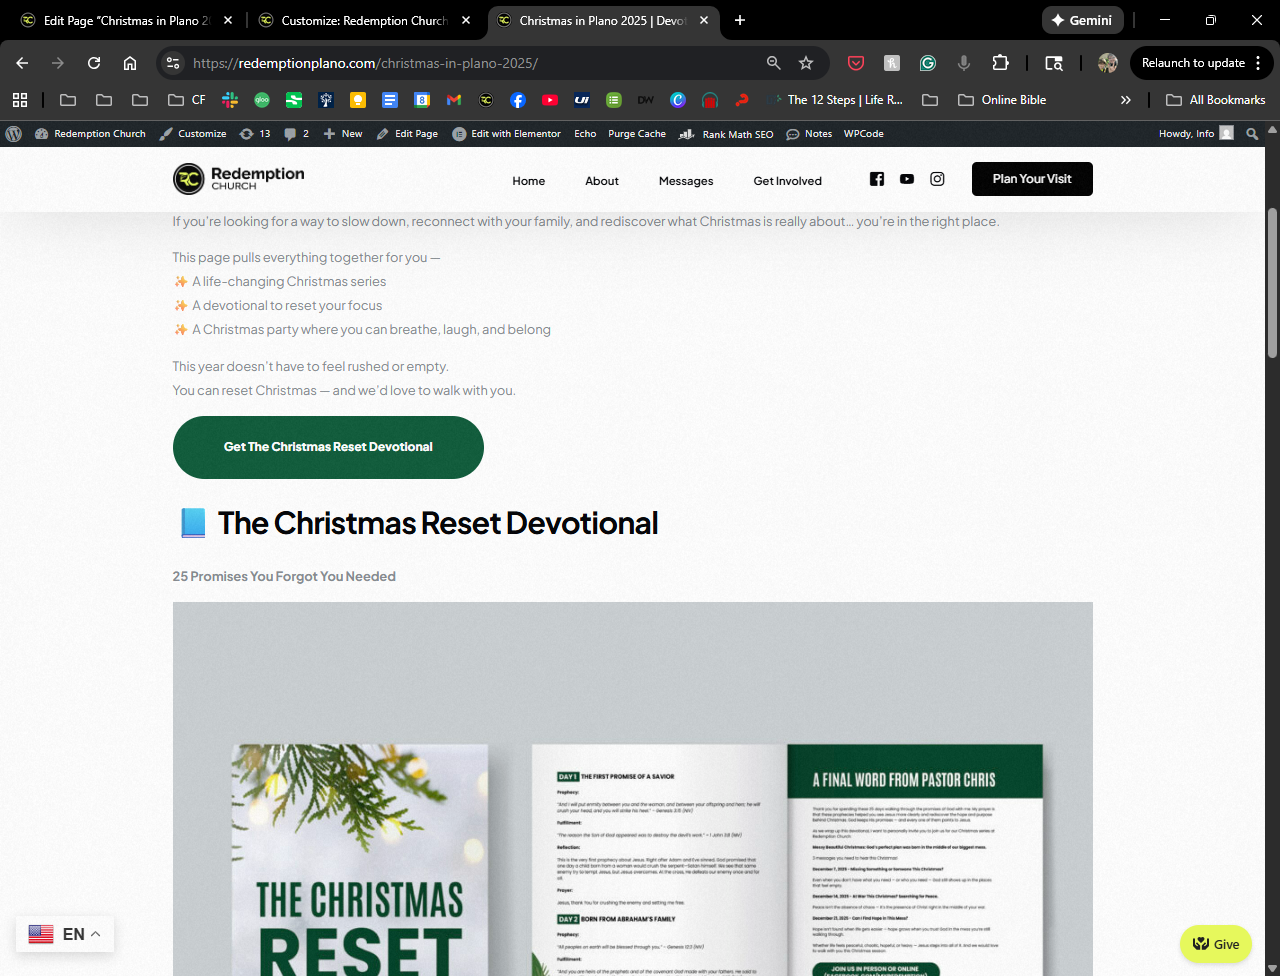
Task: Click the Facebook icon in site header
Action: click(877, 179)
